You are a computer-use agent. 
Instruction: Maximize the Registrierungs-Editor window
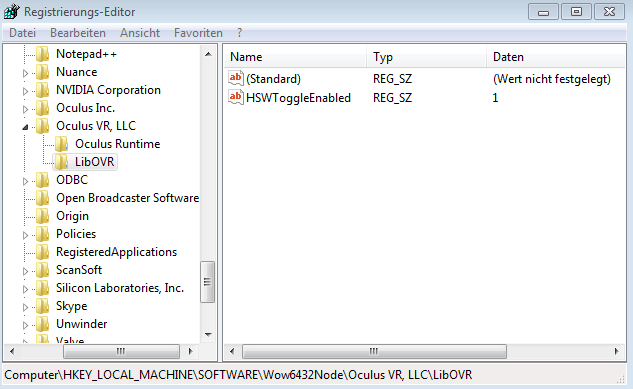point(576,12)
